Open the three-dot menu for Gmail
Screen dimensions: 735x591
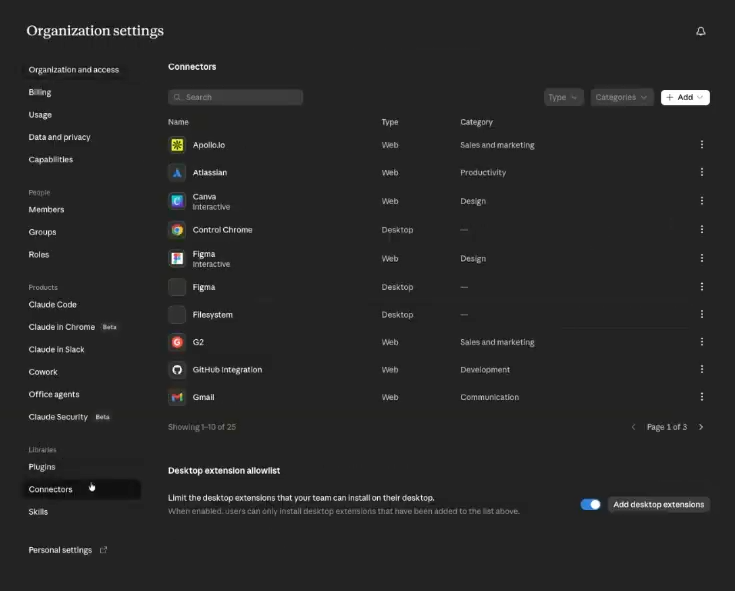[702, 397]
